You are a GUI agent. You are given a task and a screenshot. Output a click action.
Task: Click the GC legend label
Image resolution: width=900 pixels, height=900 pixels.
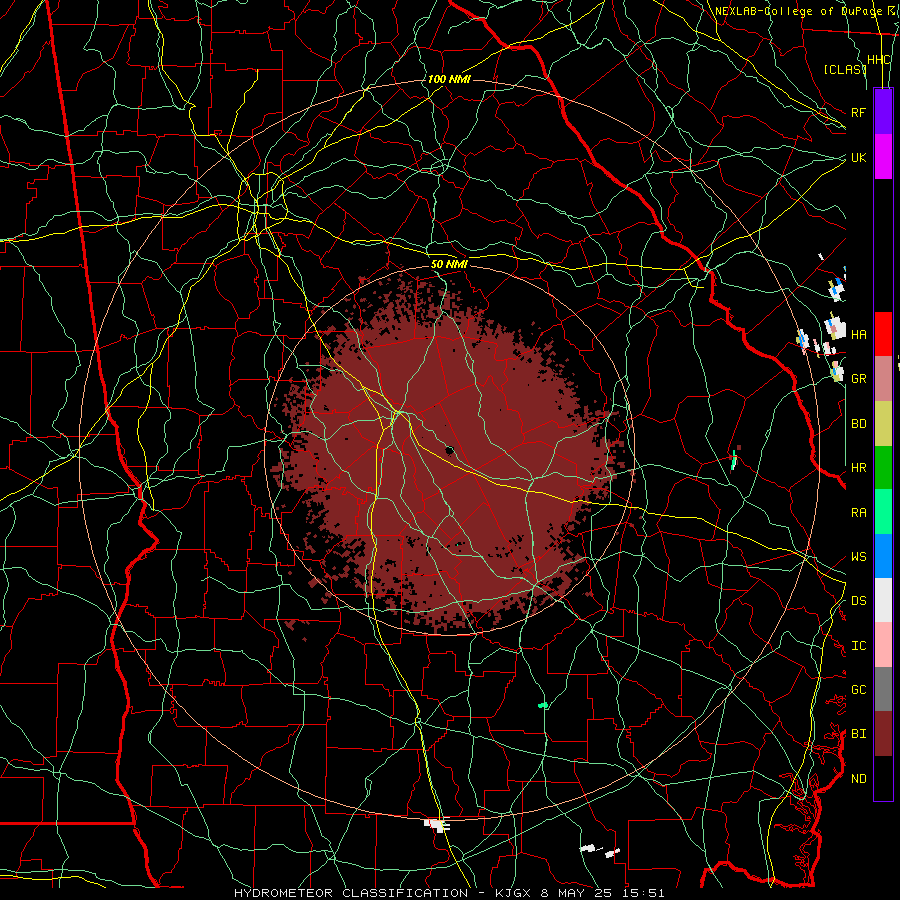[x=858, y=690]
